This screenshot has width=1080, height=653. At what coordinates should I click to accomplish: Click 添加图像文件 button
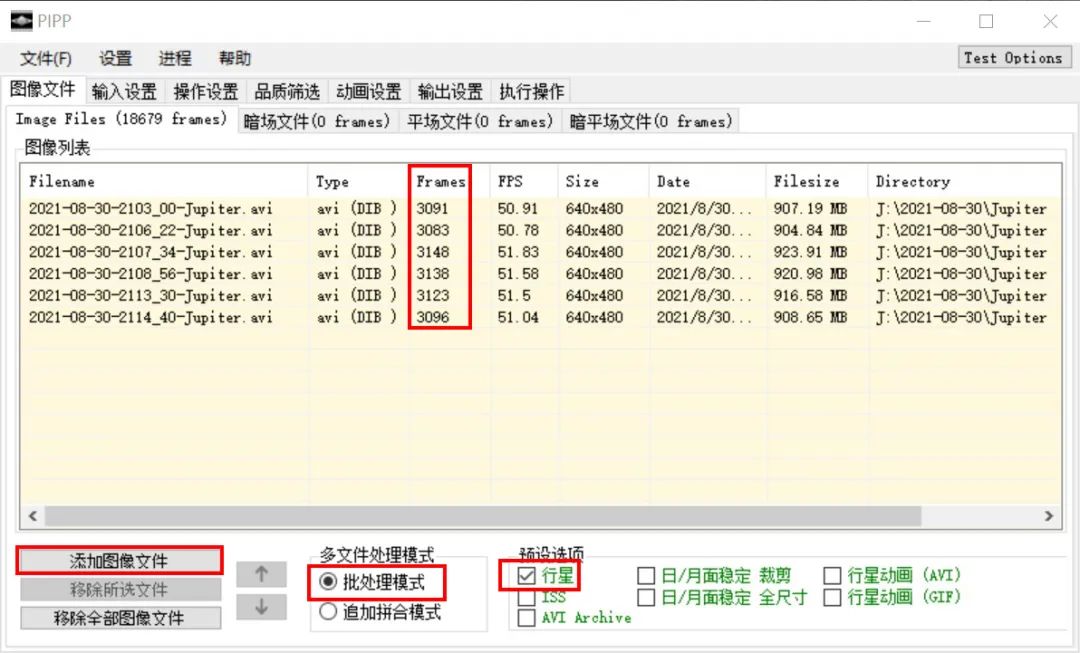point(119,561)
